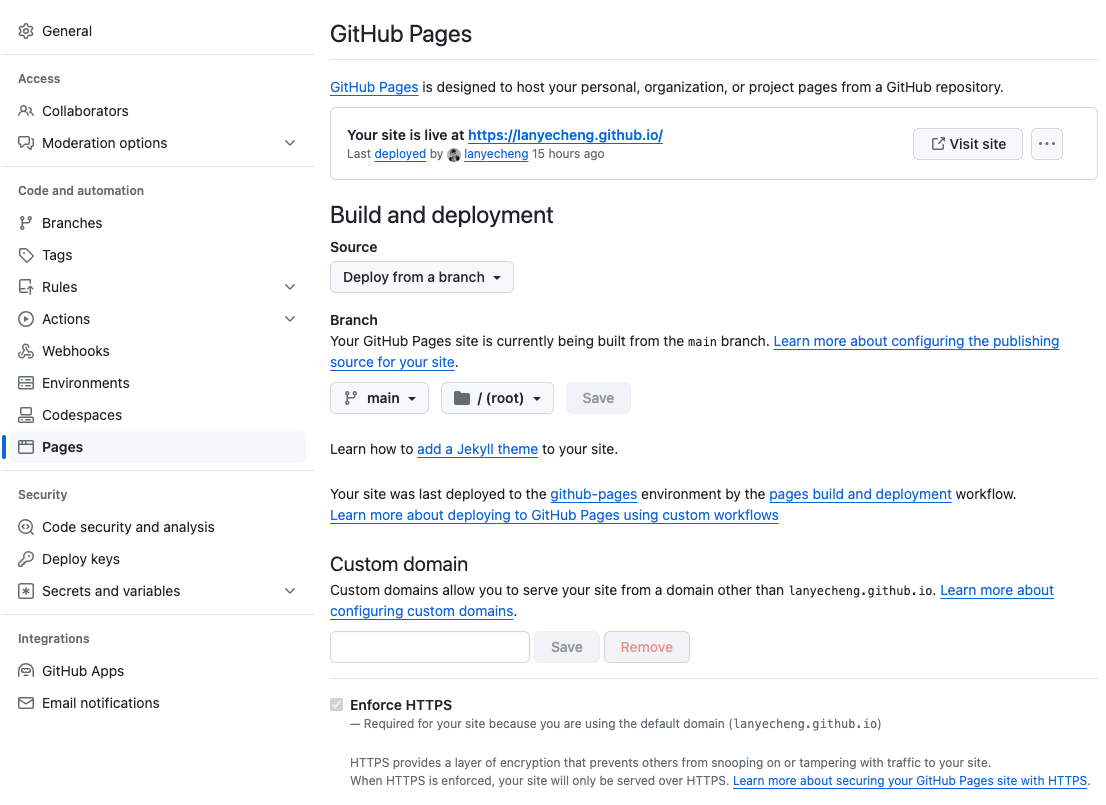This screenshot has height=805, width=1106.
Task: Click the GitHub Pages documentation link
Action: coord(375,87)
